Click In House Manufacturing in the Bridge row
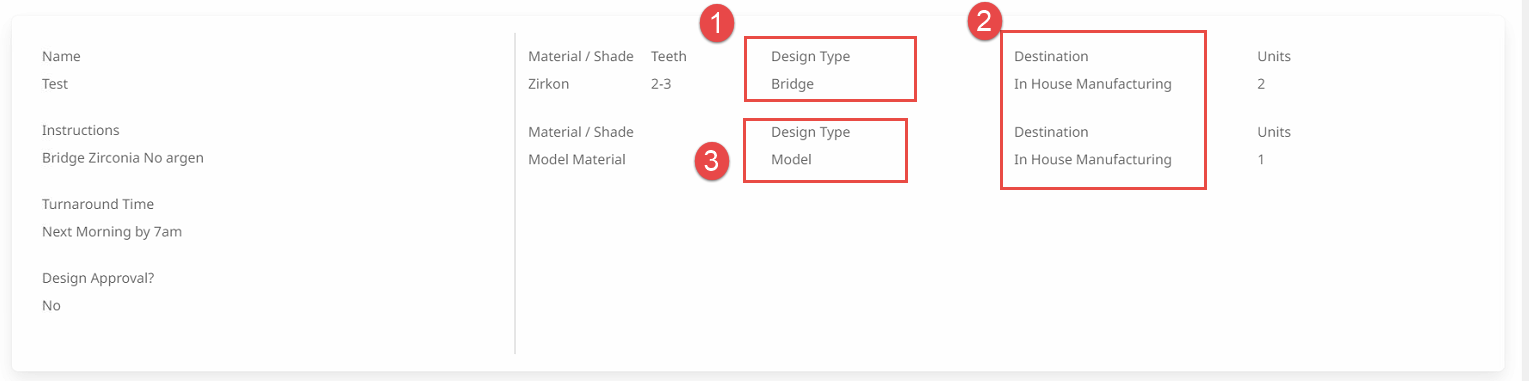 [x=1093, y=84]
